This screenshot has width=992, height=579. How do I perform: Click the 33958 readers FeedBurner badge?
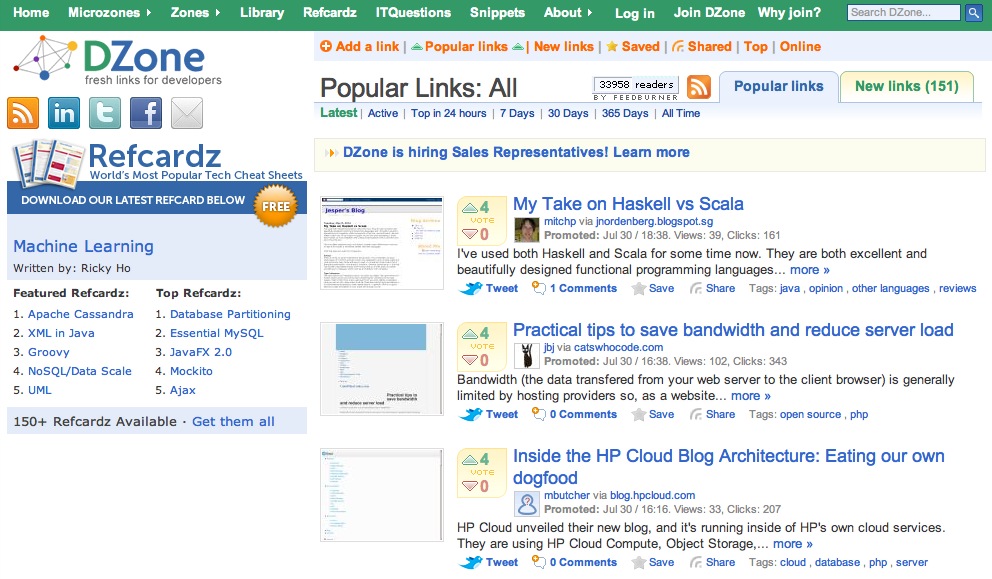point(636,89)
